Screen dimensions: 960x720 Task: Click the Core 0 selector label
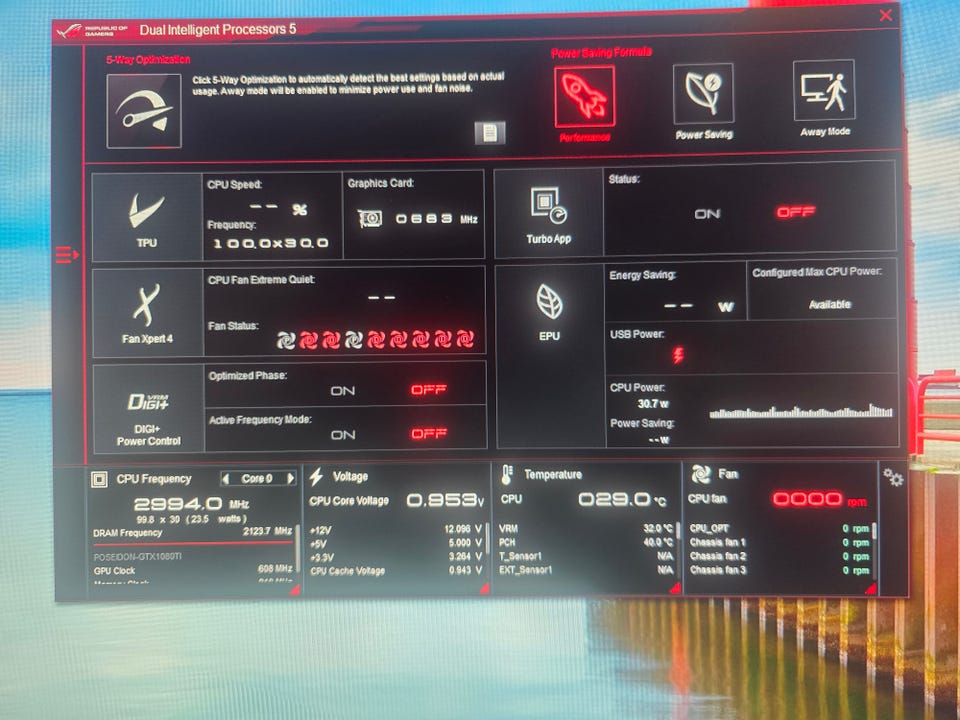[257, 478]
